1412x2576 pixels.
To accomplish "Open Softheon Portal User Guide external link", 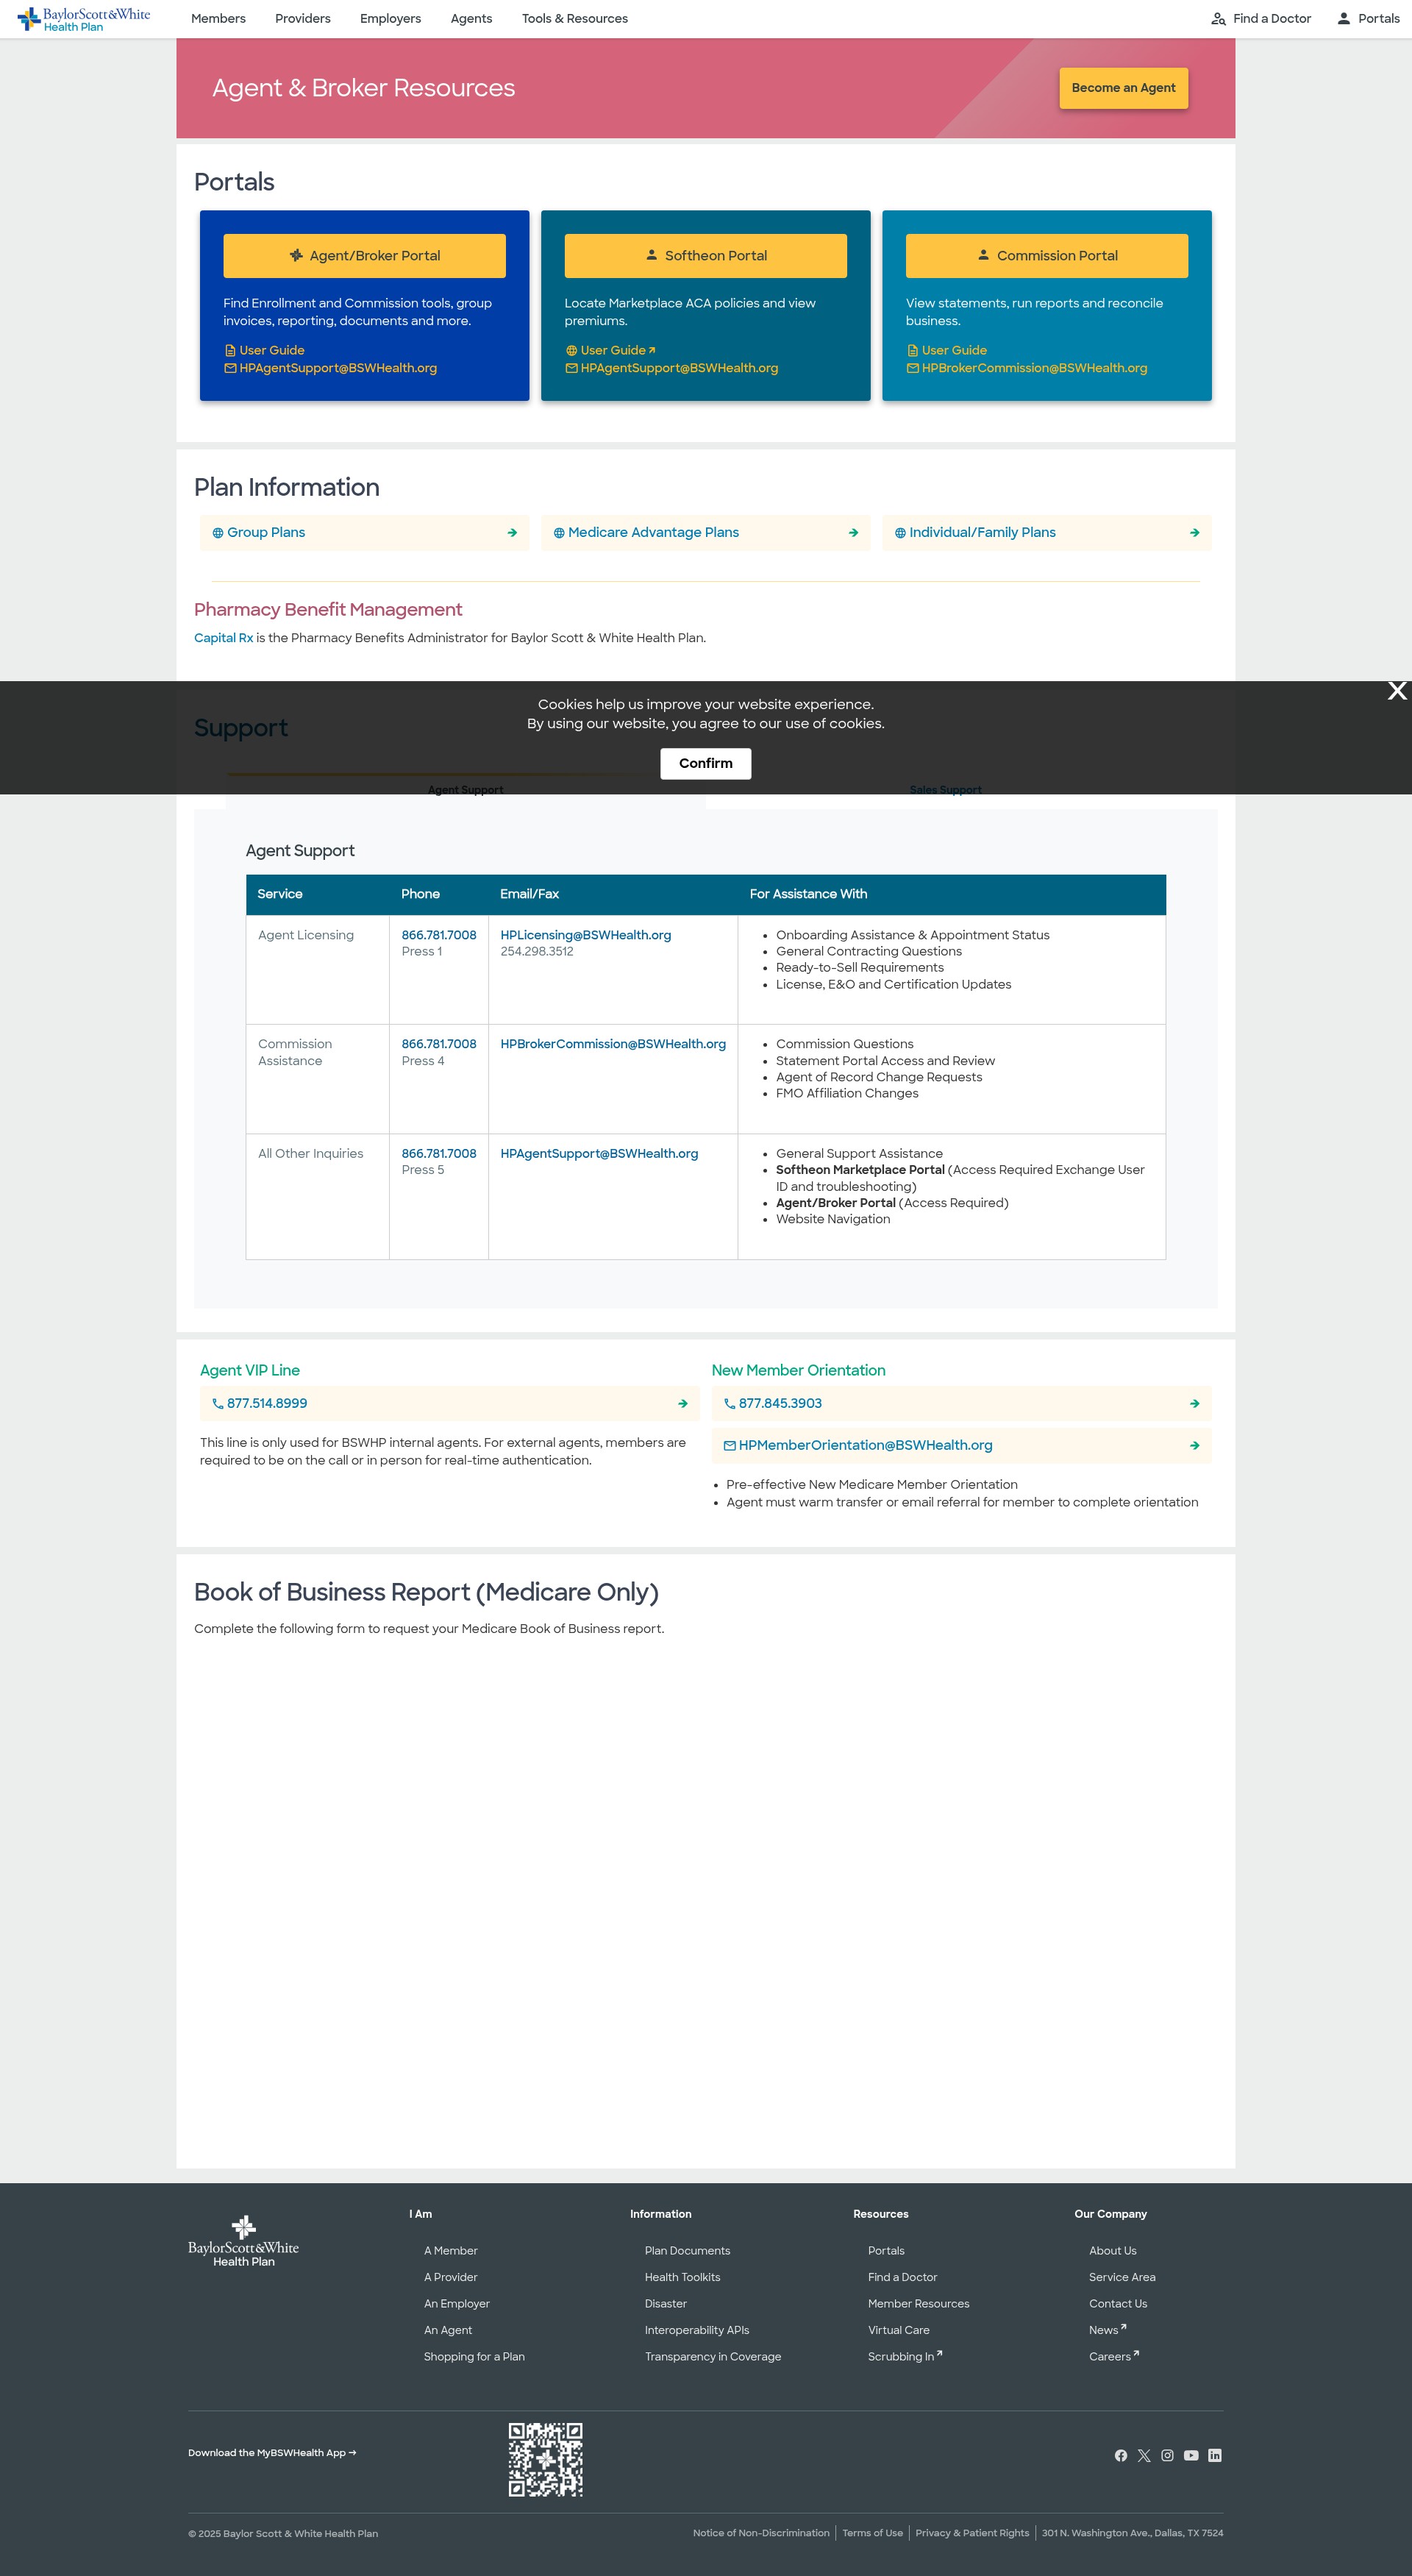I will pos(610,350).
